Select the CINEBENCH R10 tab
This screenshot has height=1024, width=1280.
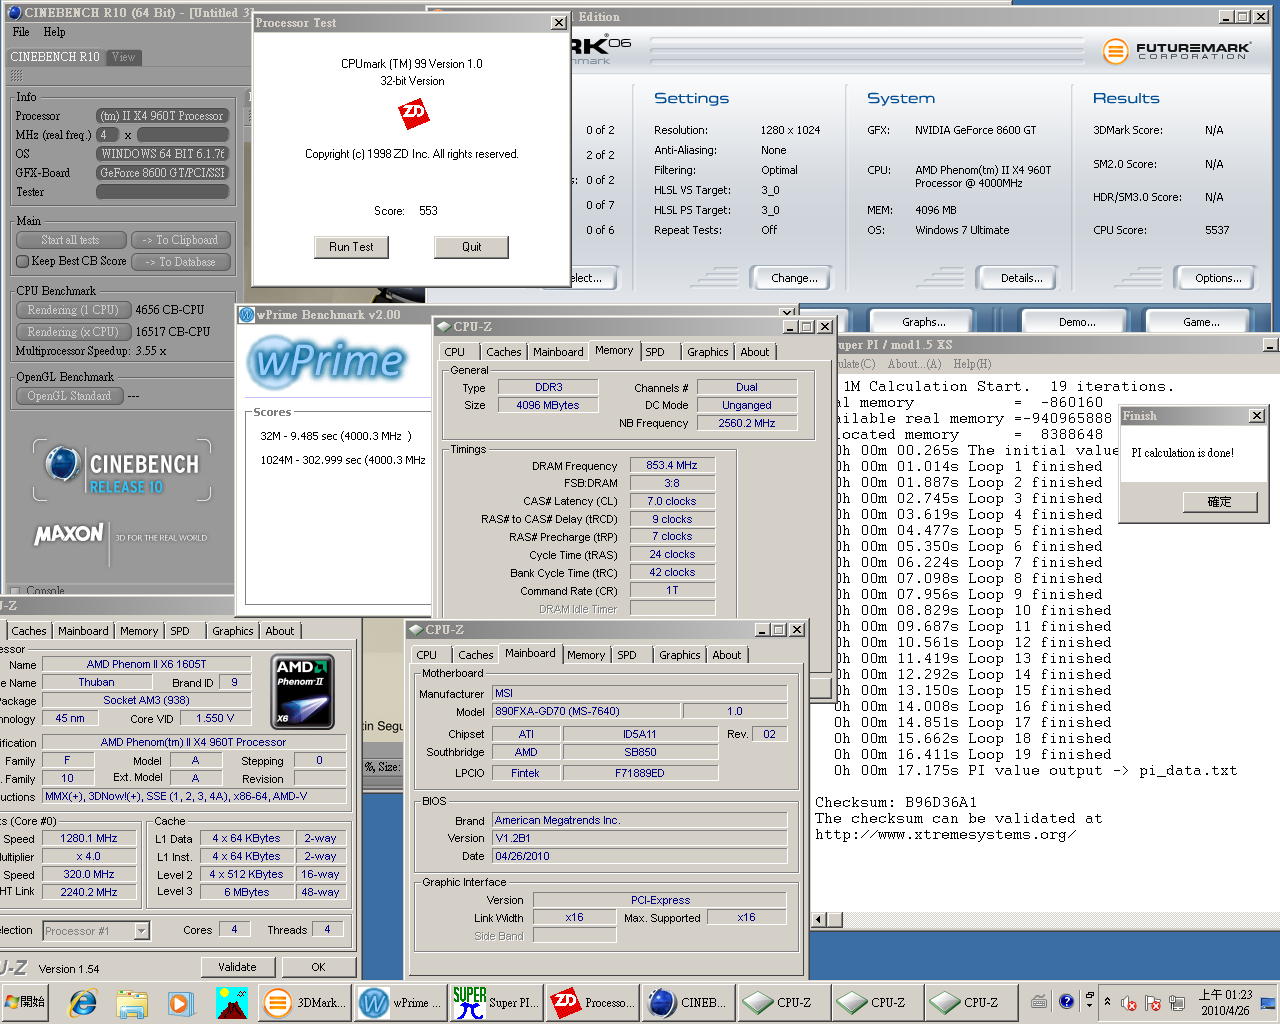(55, 57)
